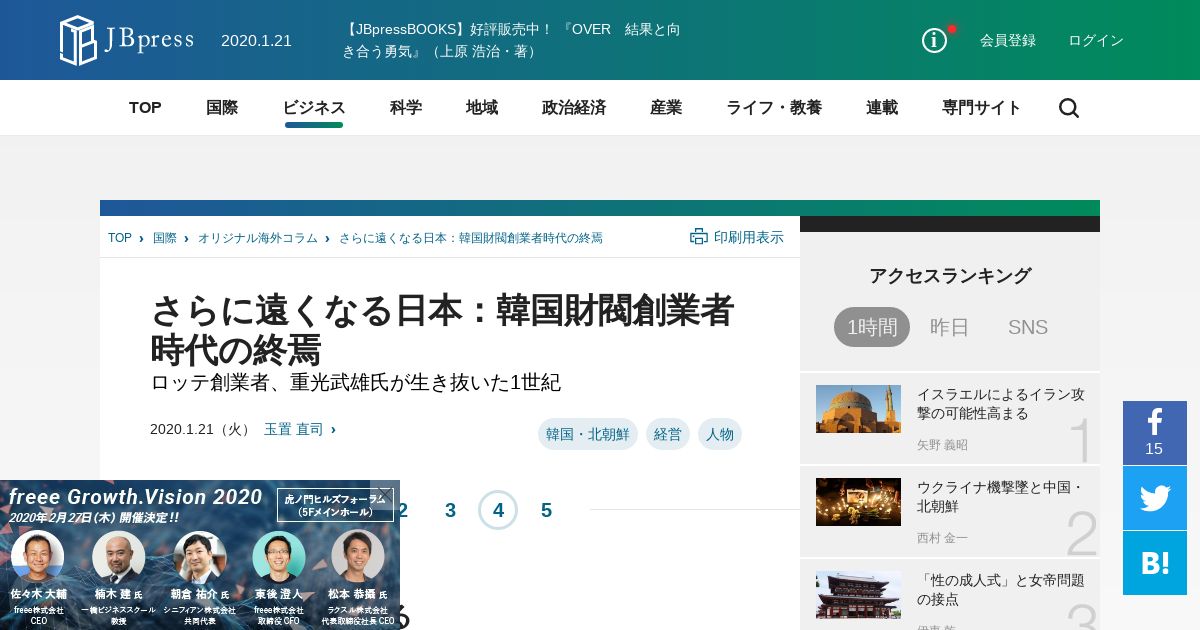Click the freee Growth.Vision 2020 ad banner
The image size is (1200, 630).
pyautogui.click(x=200, y=555)
